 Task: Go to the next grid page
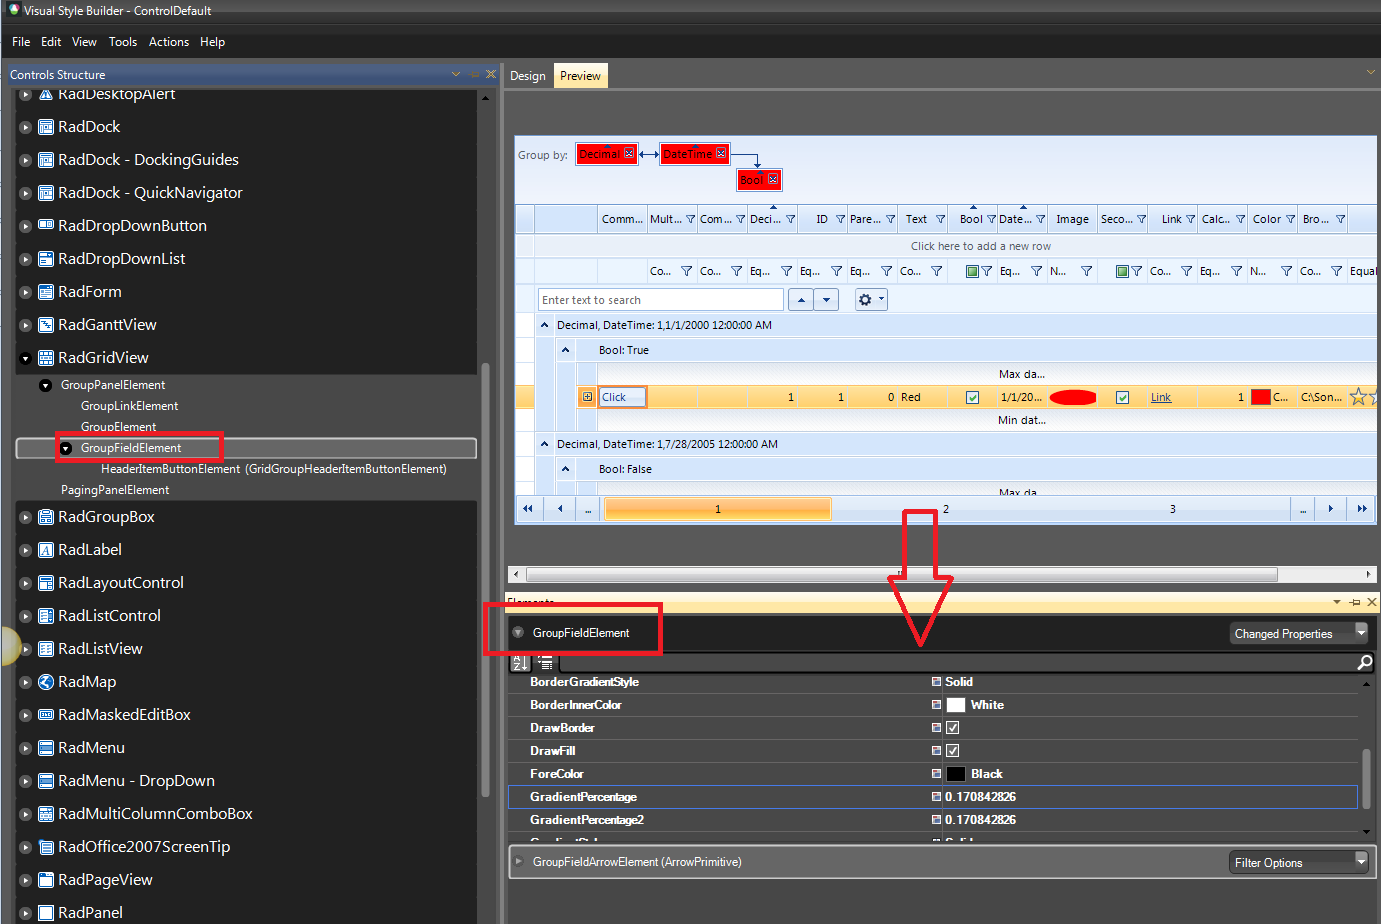1331,509
